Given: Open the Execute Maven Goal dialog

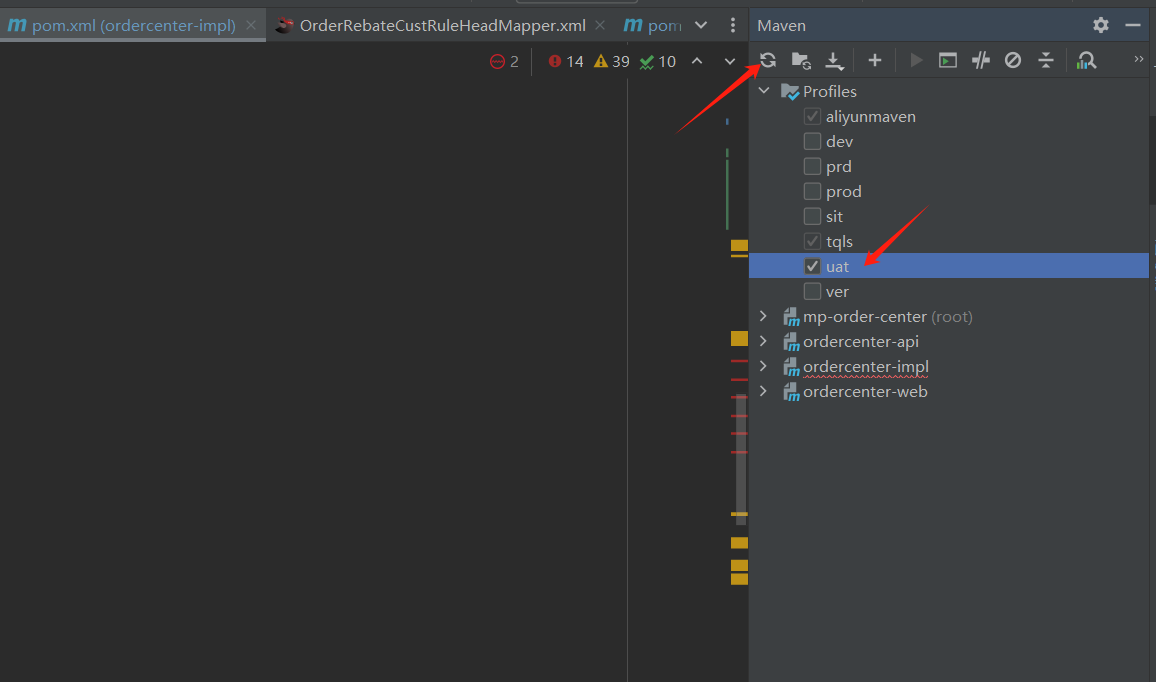Looking at the screenshot, I should point(947,60).
